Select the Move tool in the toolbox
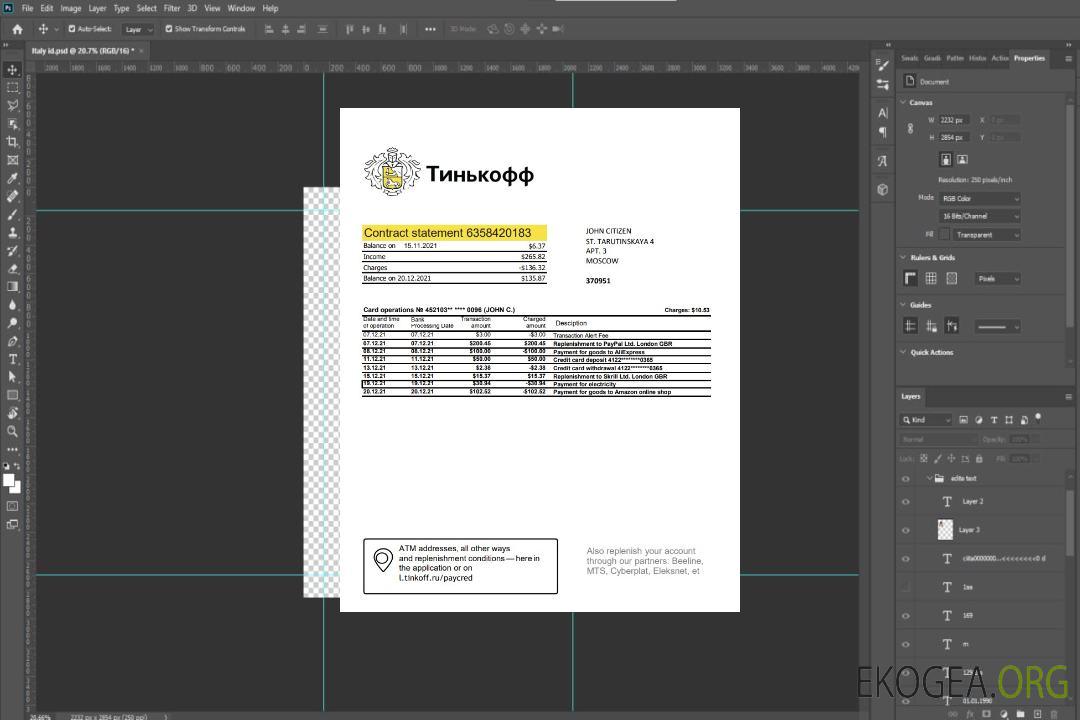This screenshot has width=1080, height=720. coord(12,70)
